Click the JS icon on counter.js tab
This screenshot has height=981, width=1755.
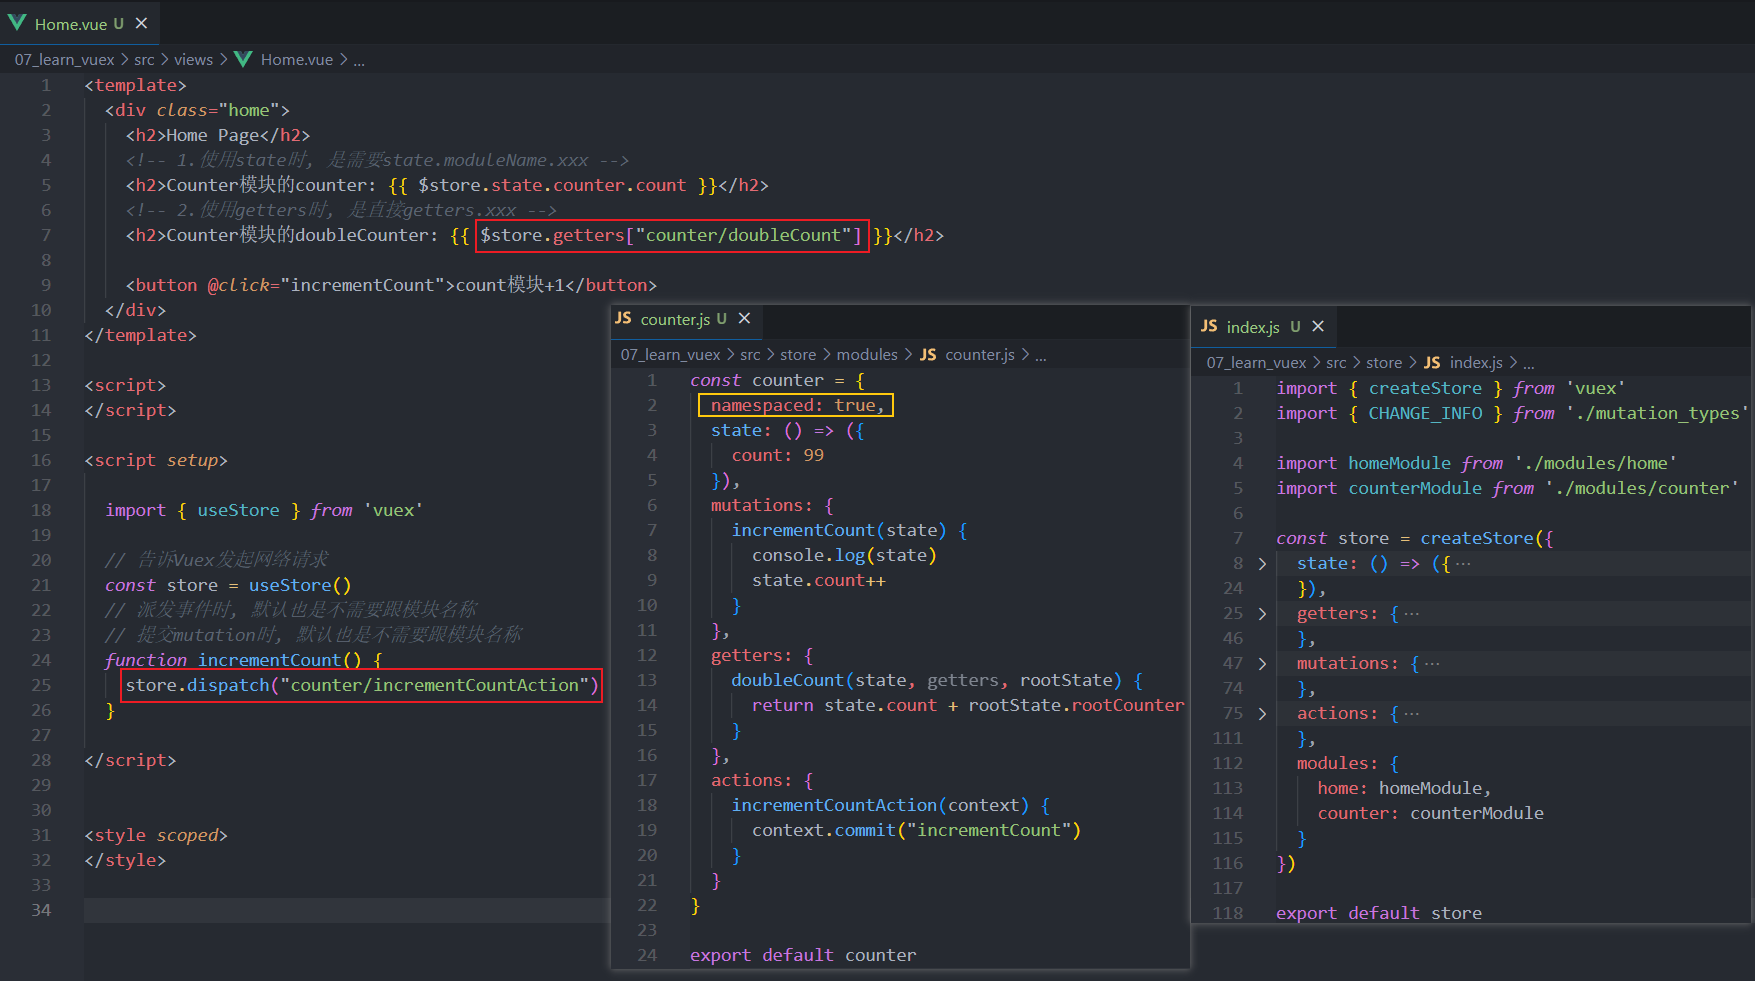[x=623, y=318]
